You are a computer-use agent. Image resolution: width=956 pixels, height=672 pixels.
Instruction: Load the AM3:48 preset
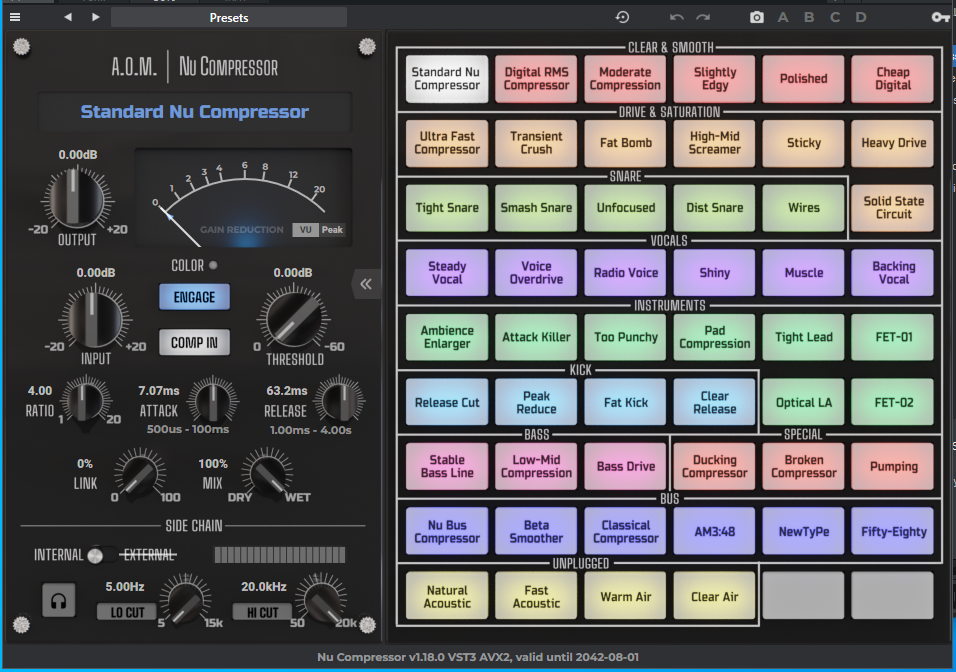715,532
